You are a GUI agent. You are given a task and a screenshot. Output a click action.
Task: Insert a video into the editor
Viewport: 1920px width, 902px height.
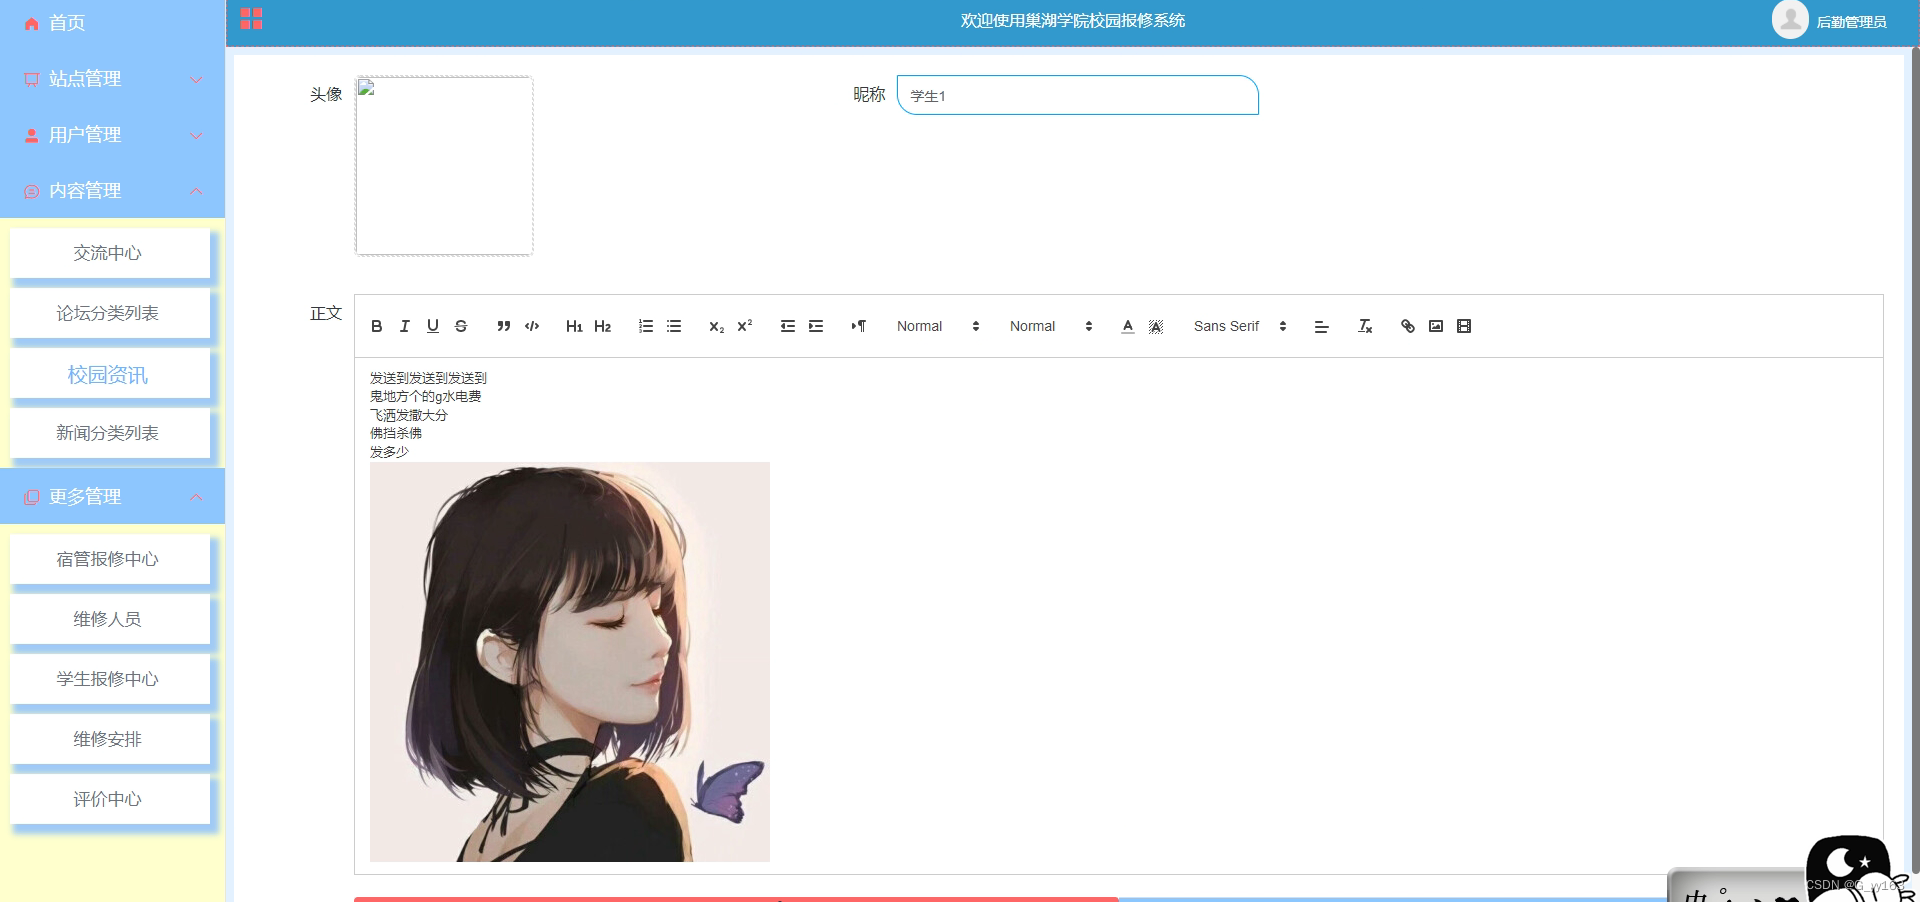[1463, 326]
